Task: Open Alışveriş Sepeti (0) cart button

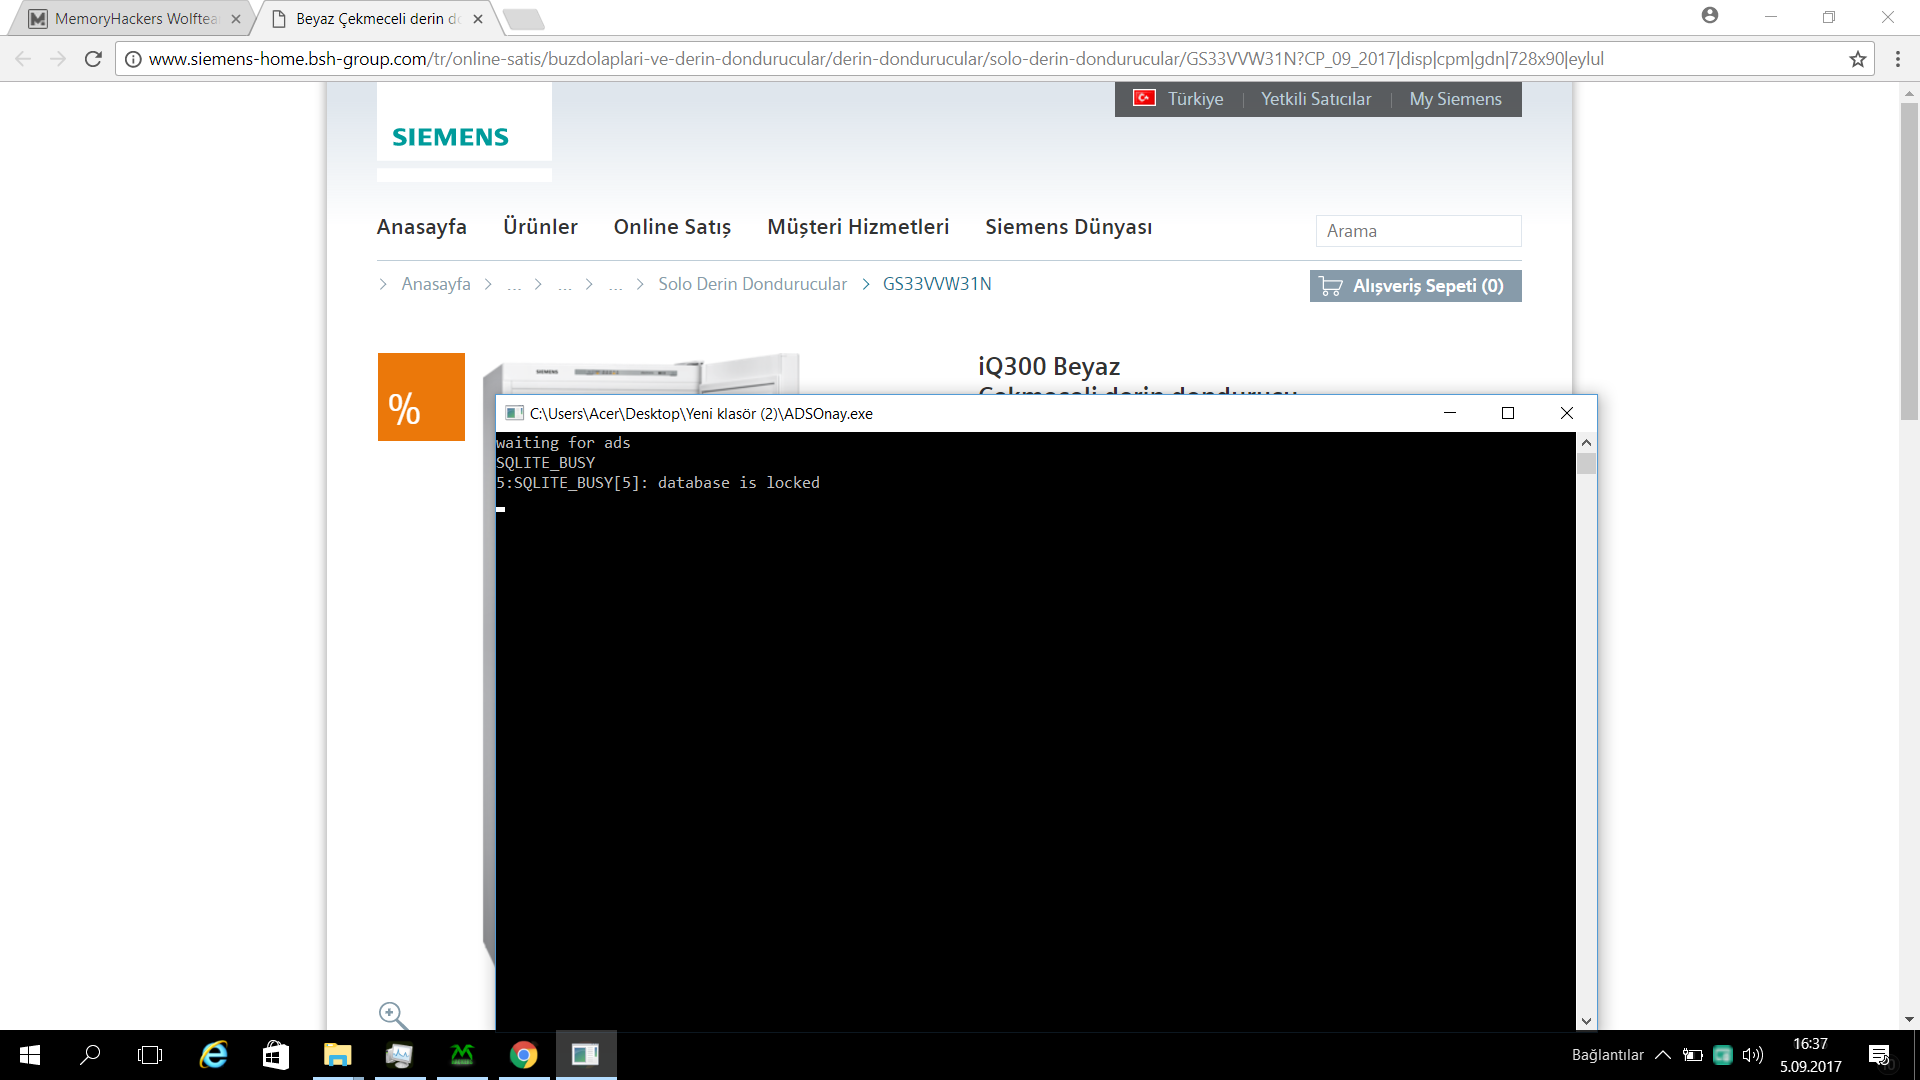Action: tap(1415, 286)
